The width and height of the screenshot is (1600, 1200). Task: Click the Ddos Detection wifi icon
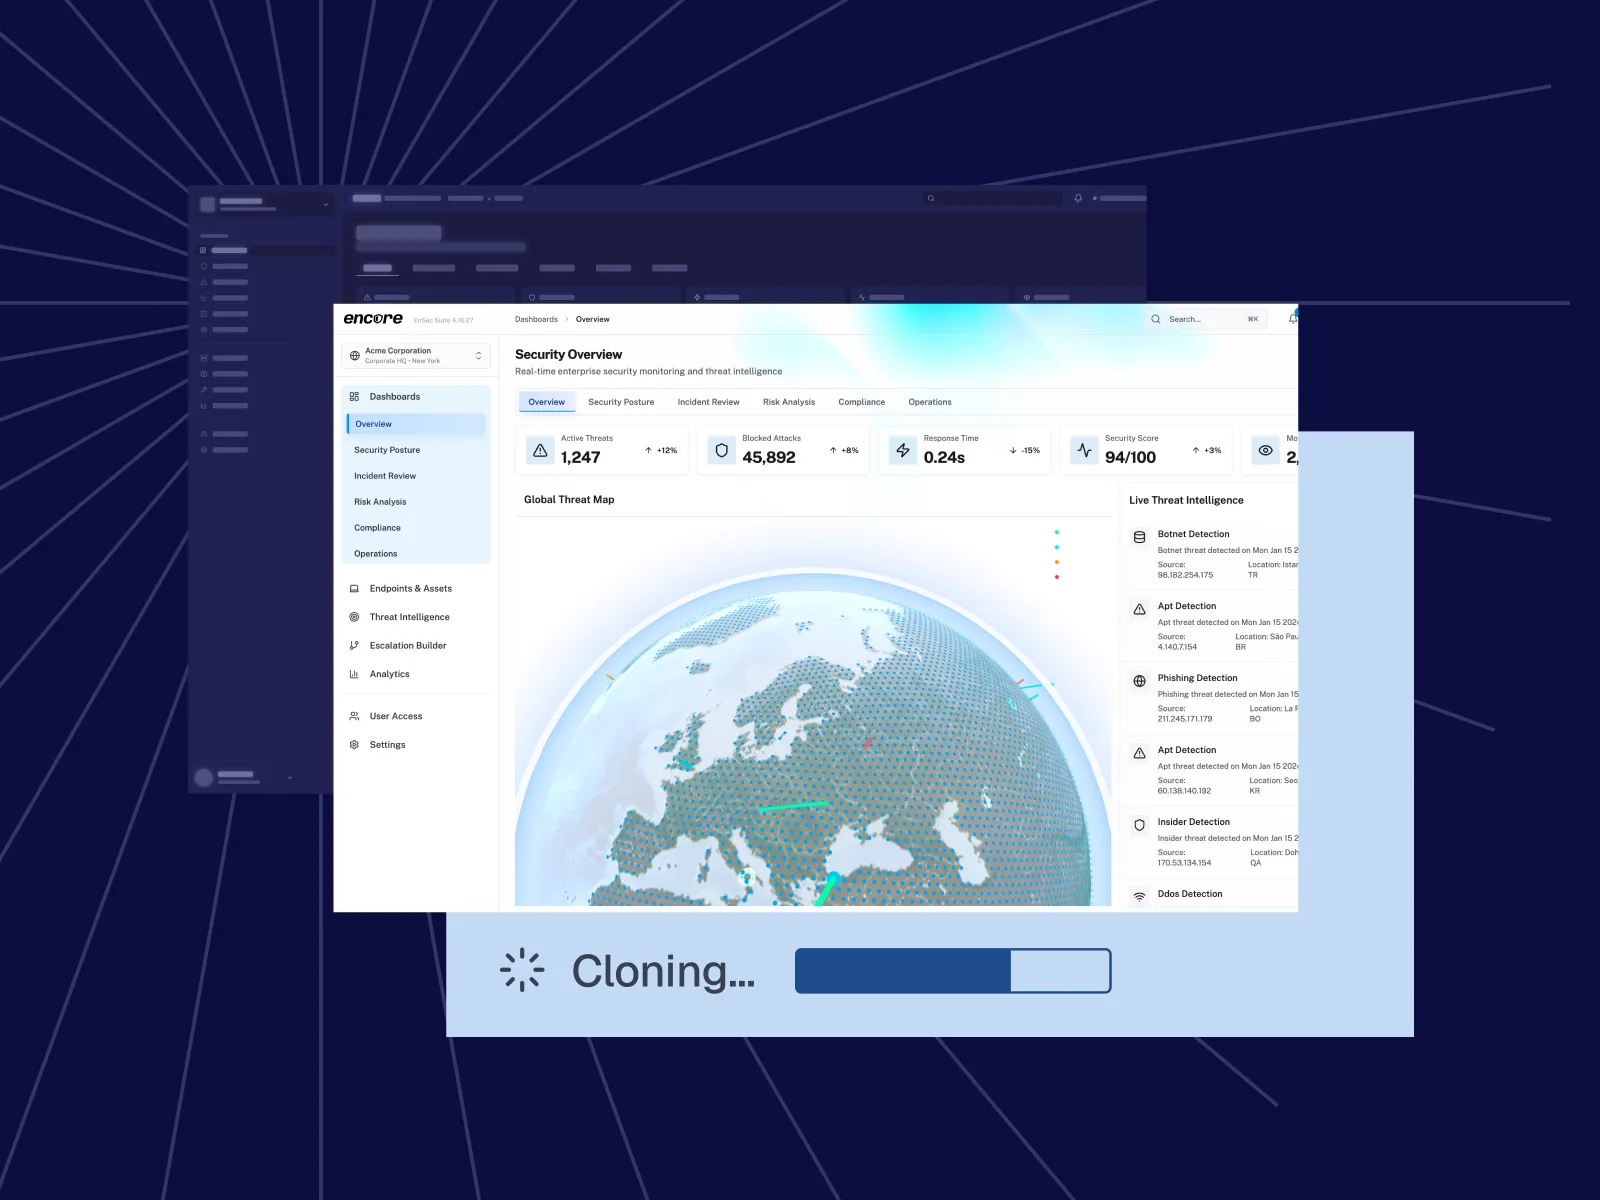point(1139,897)
